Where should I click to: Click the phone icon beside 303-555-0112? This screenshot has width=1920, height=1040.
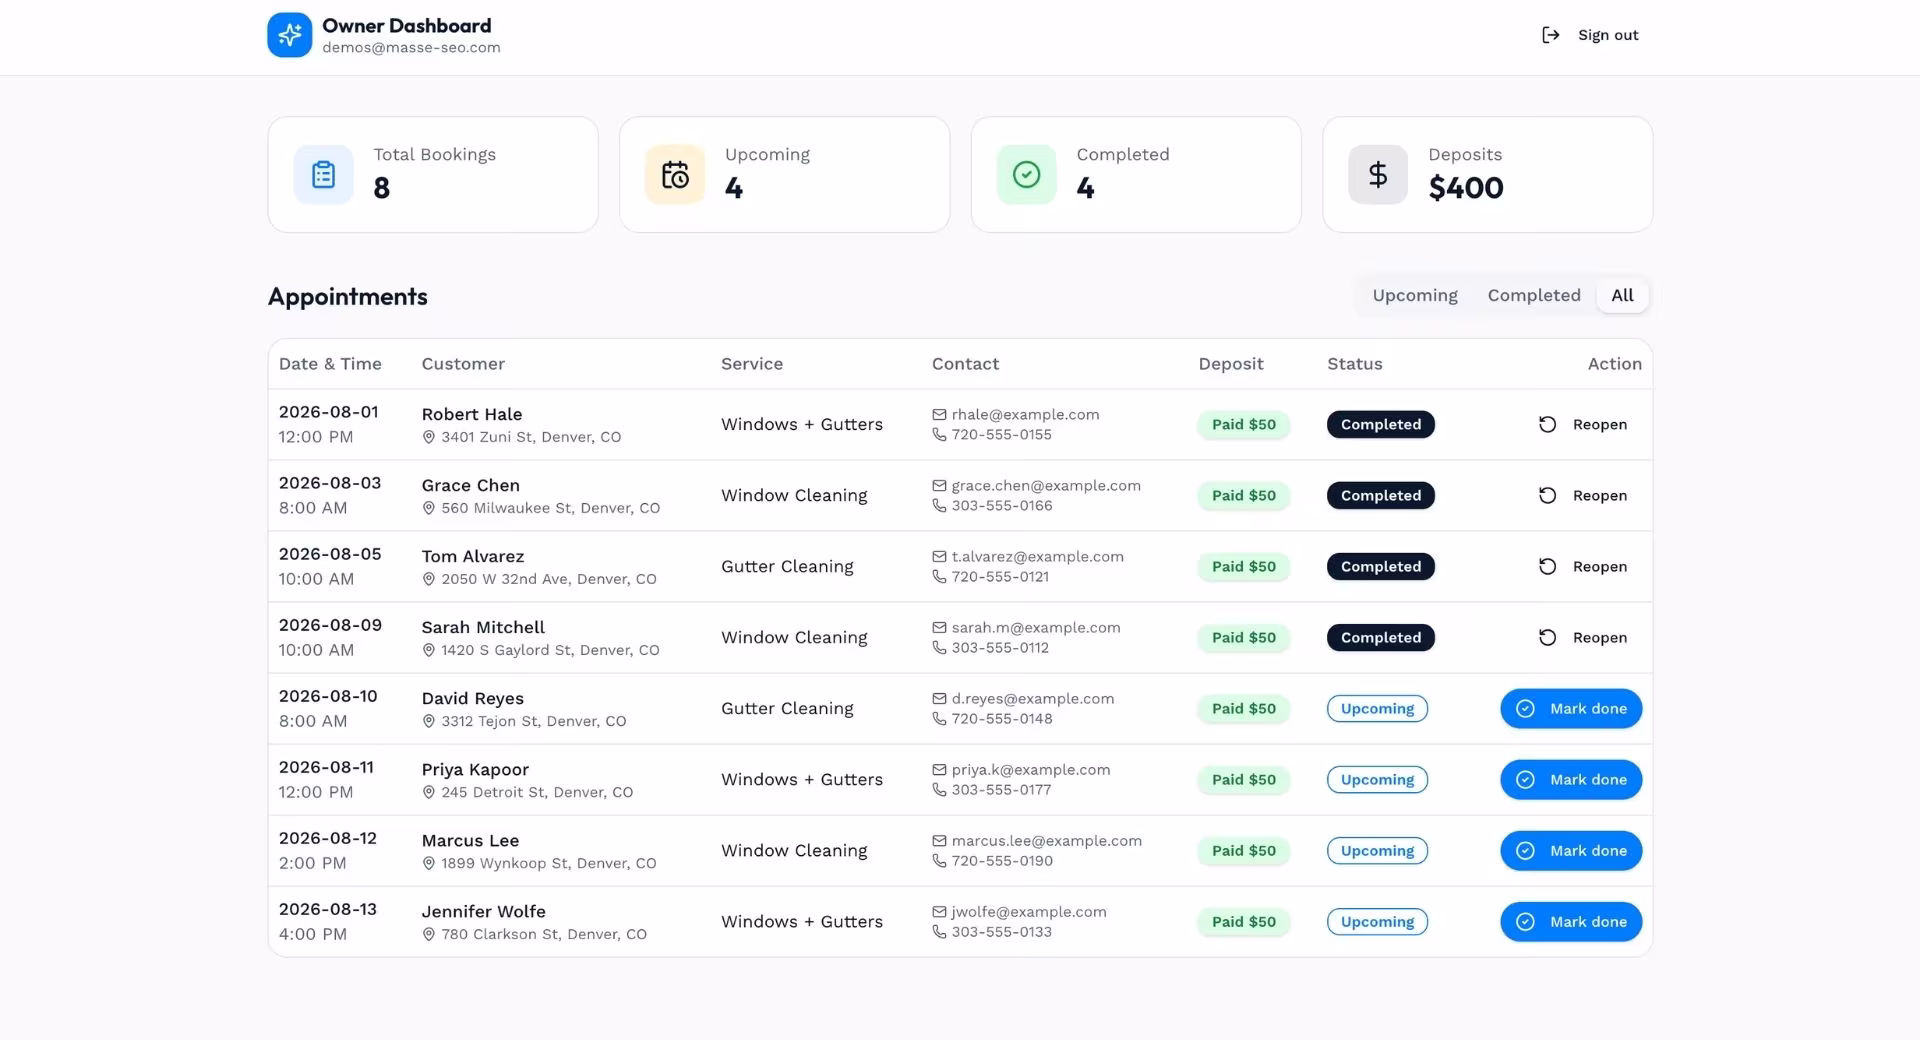coord(939,647)
